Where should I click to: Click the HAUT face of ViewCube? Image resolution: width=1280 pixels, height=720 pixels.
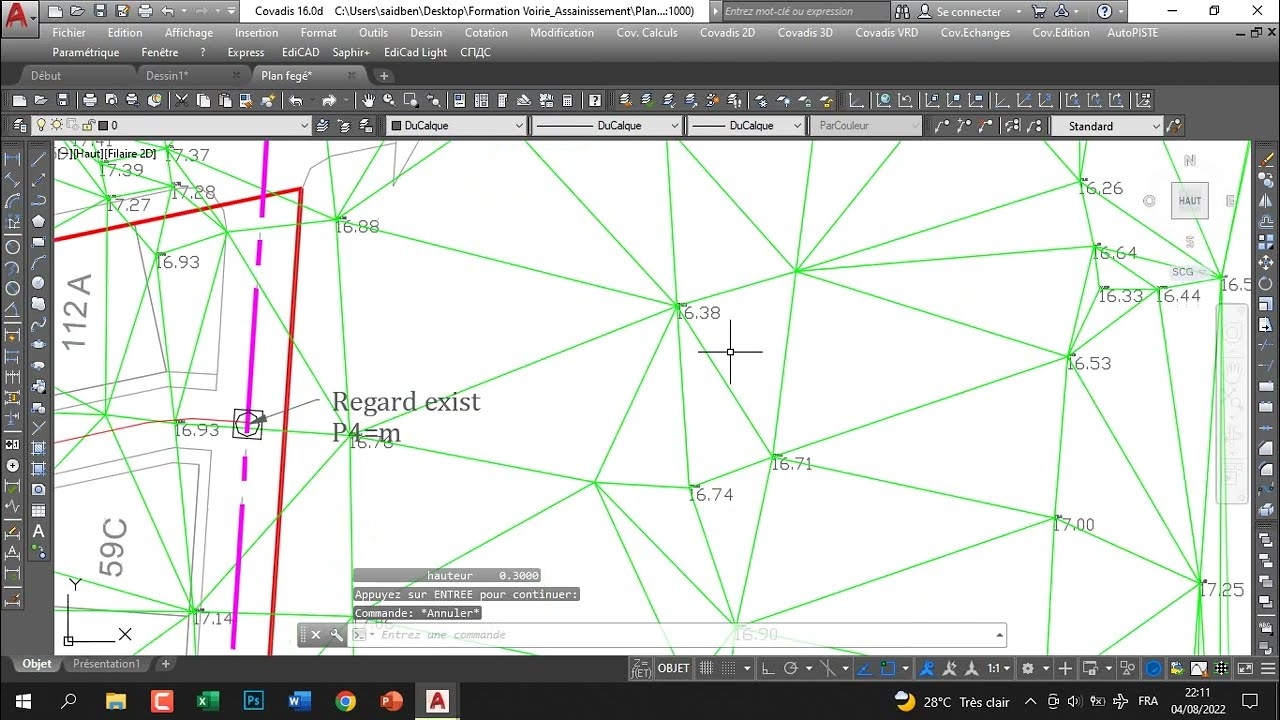(x=1190, y=201)
